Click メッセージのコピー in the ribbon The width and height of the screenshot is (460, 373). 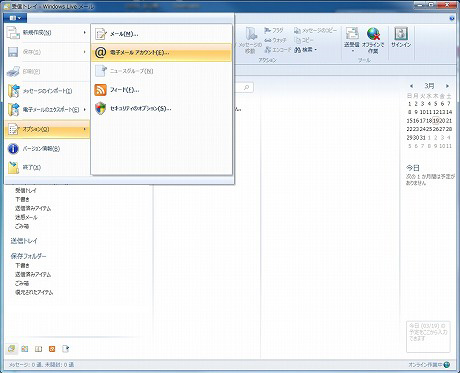pos(315,30)
